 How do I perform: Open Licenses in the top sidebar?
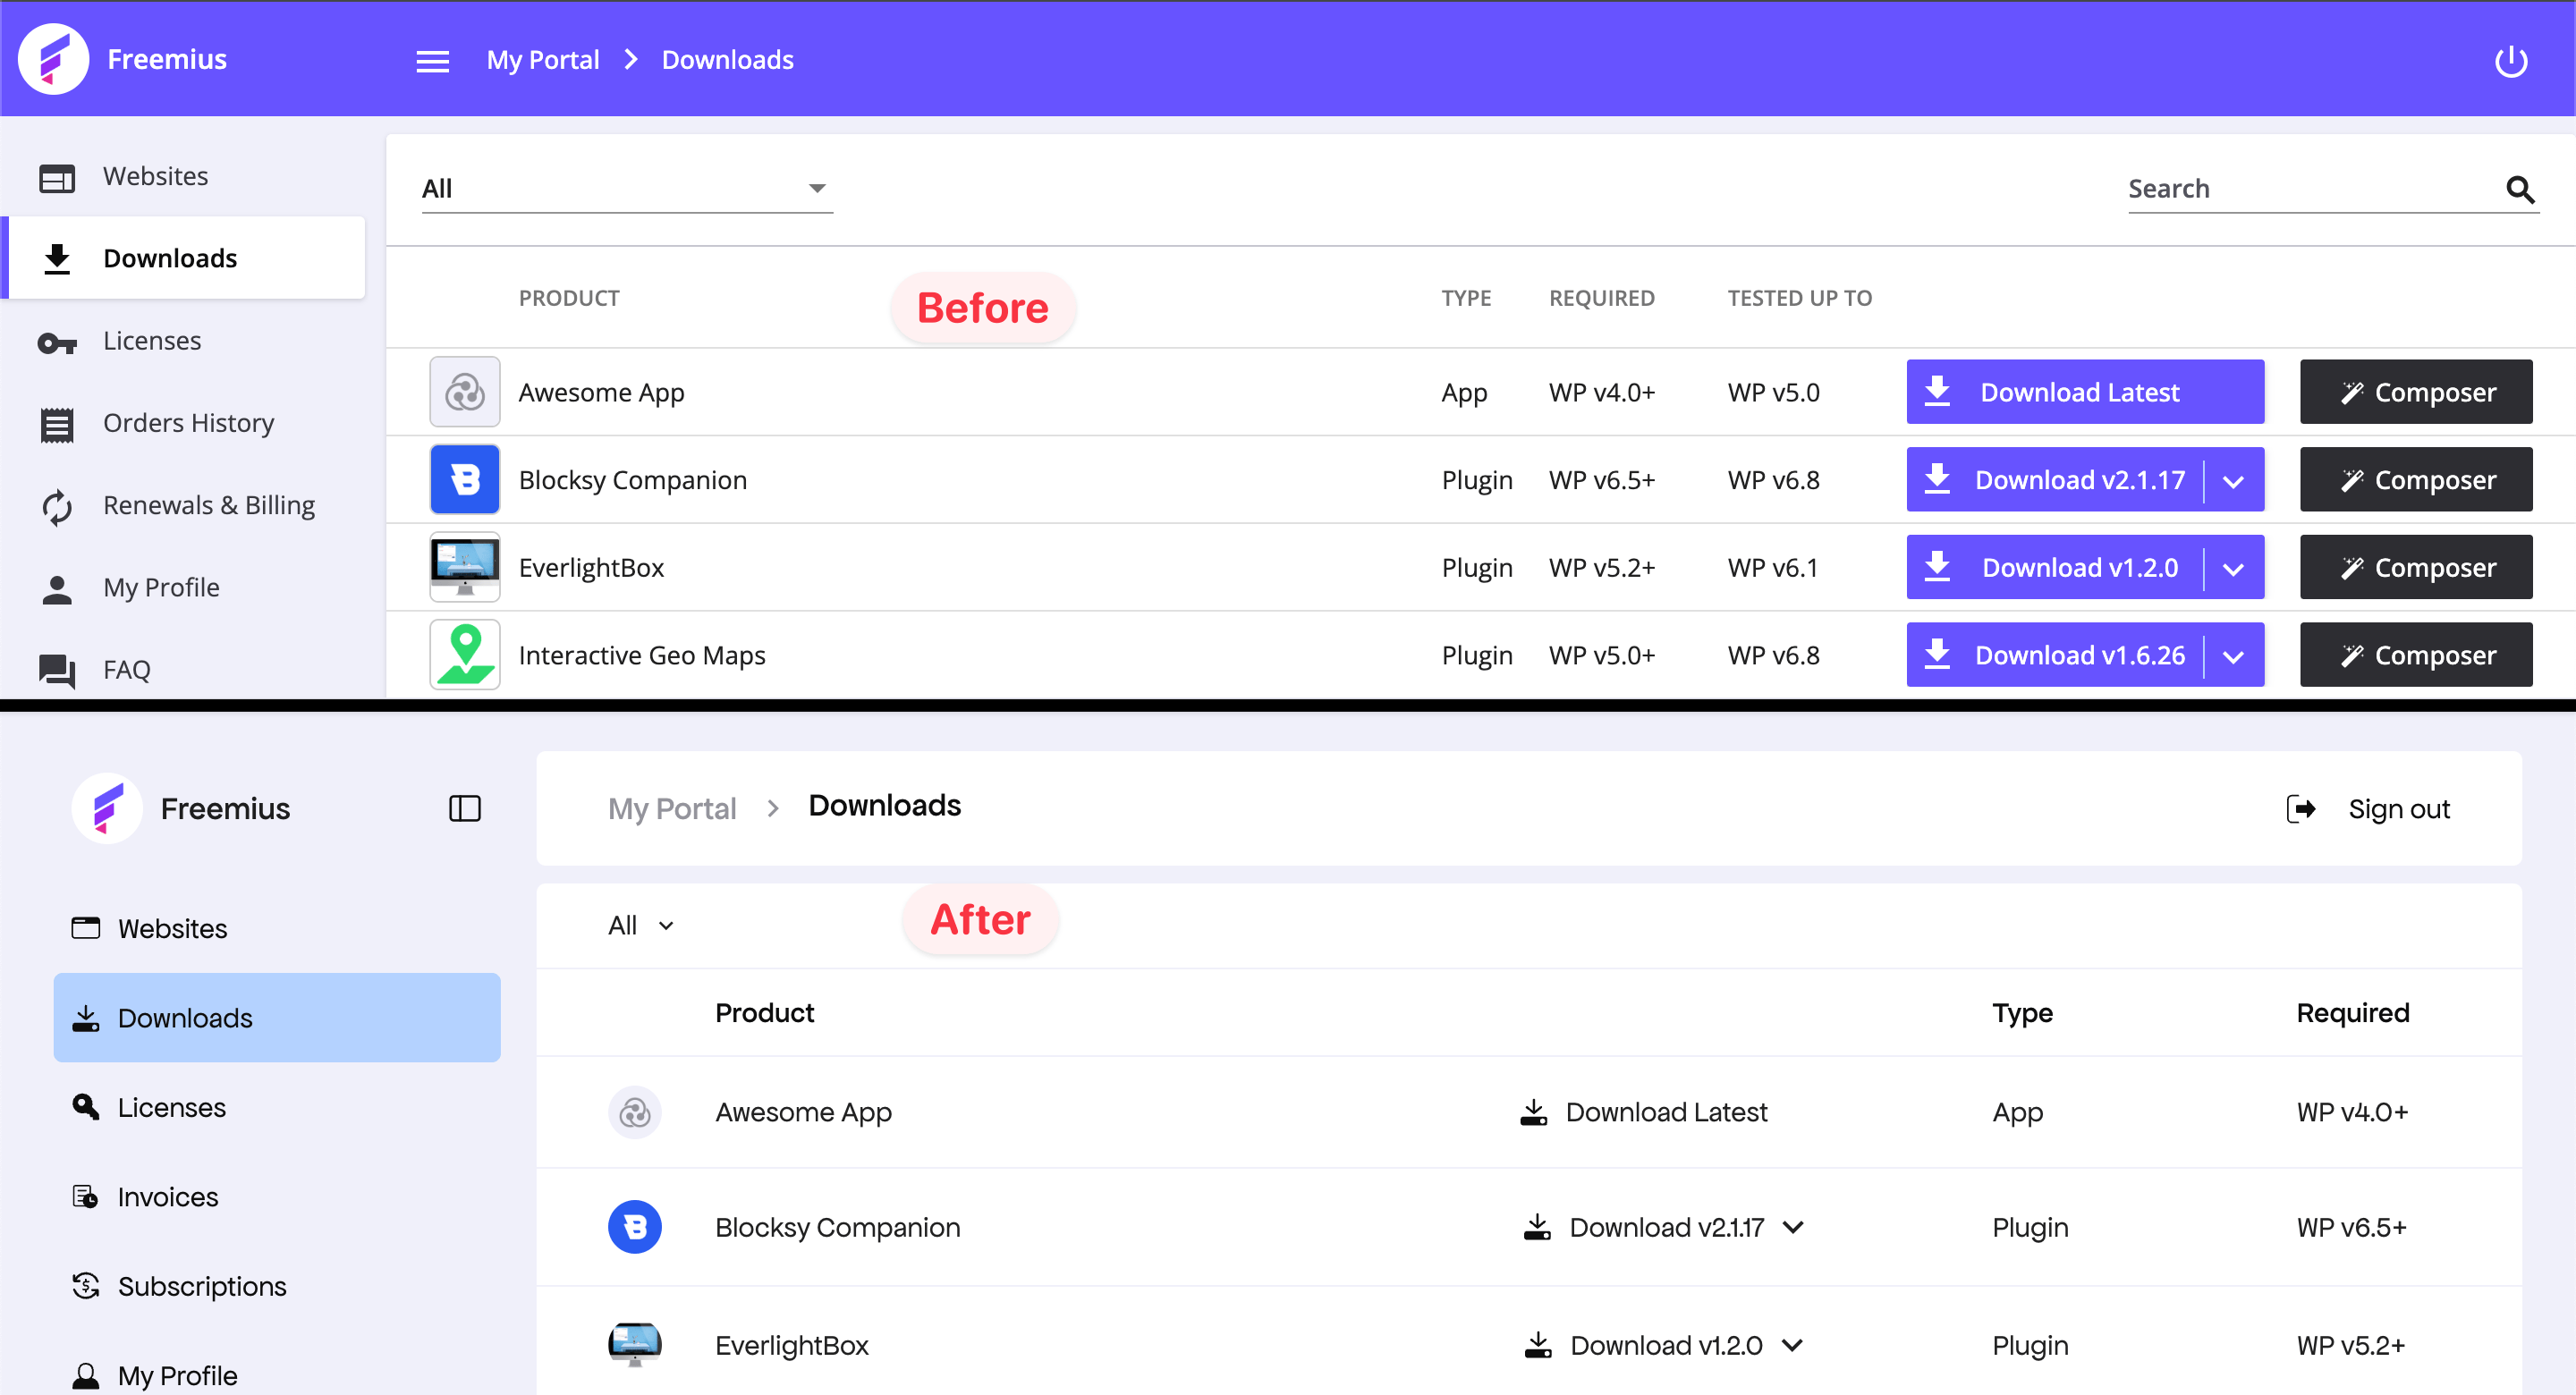152,341
